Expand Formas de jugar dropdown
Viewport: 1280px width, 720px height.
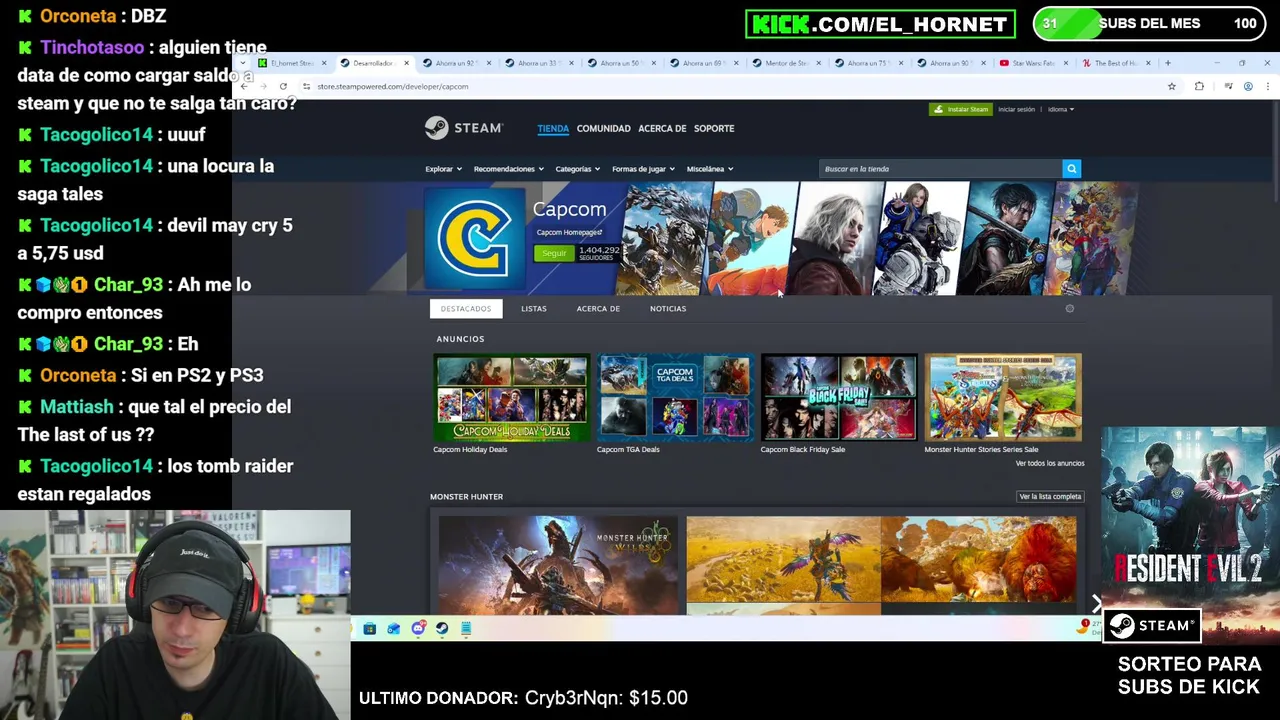tap(643, 169)
